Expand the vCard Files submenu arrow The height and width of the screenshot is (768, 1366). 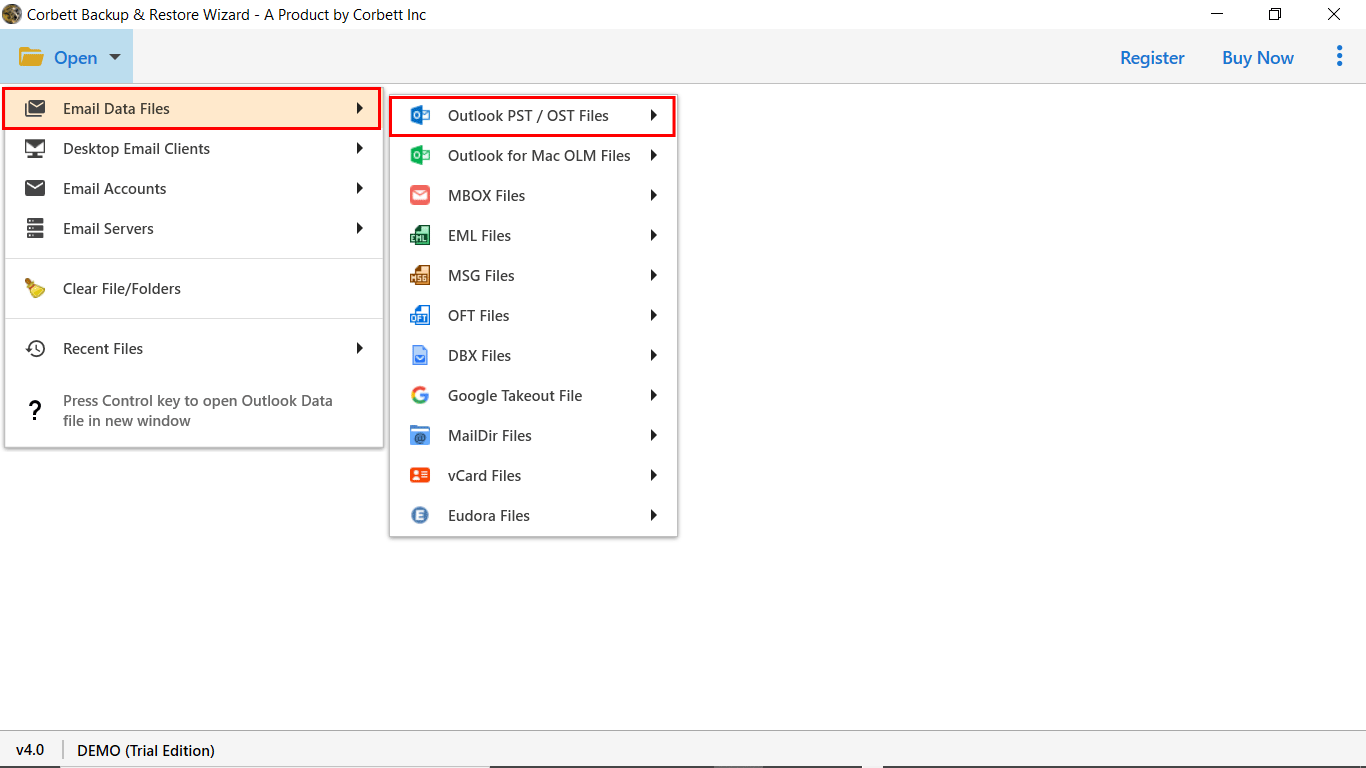(x=653, y=475)
